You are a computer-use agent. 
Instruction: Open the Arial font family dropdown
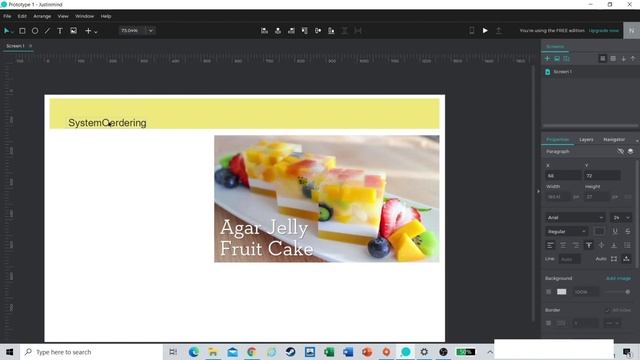pyautogui.click(x=575, y=218)
